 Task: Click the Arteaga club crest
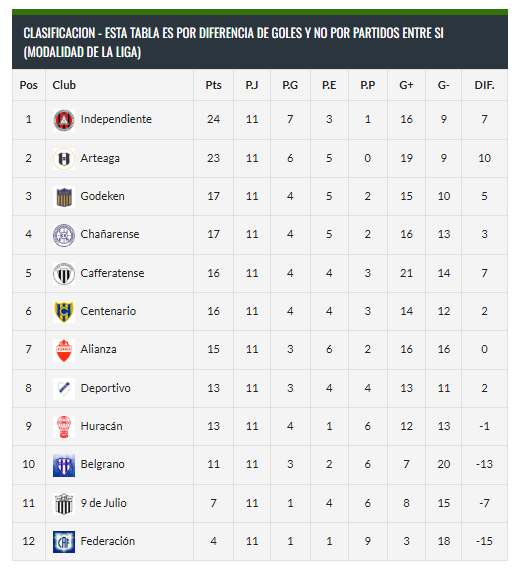point(64,159)
